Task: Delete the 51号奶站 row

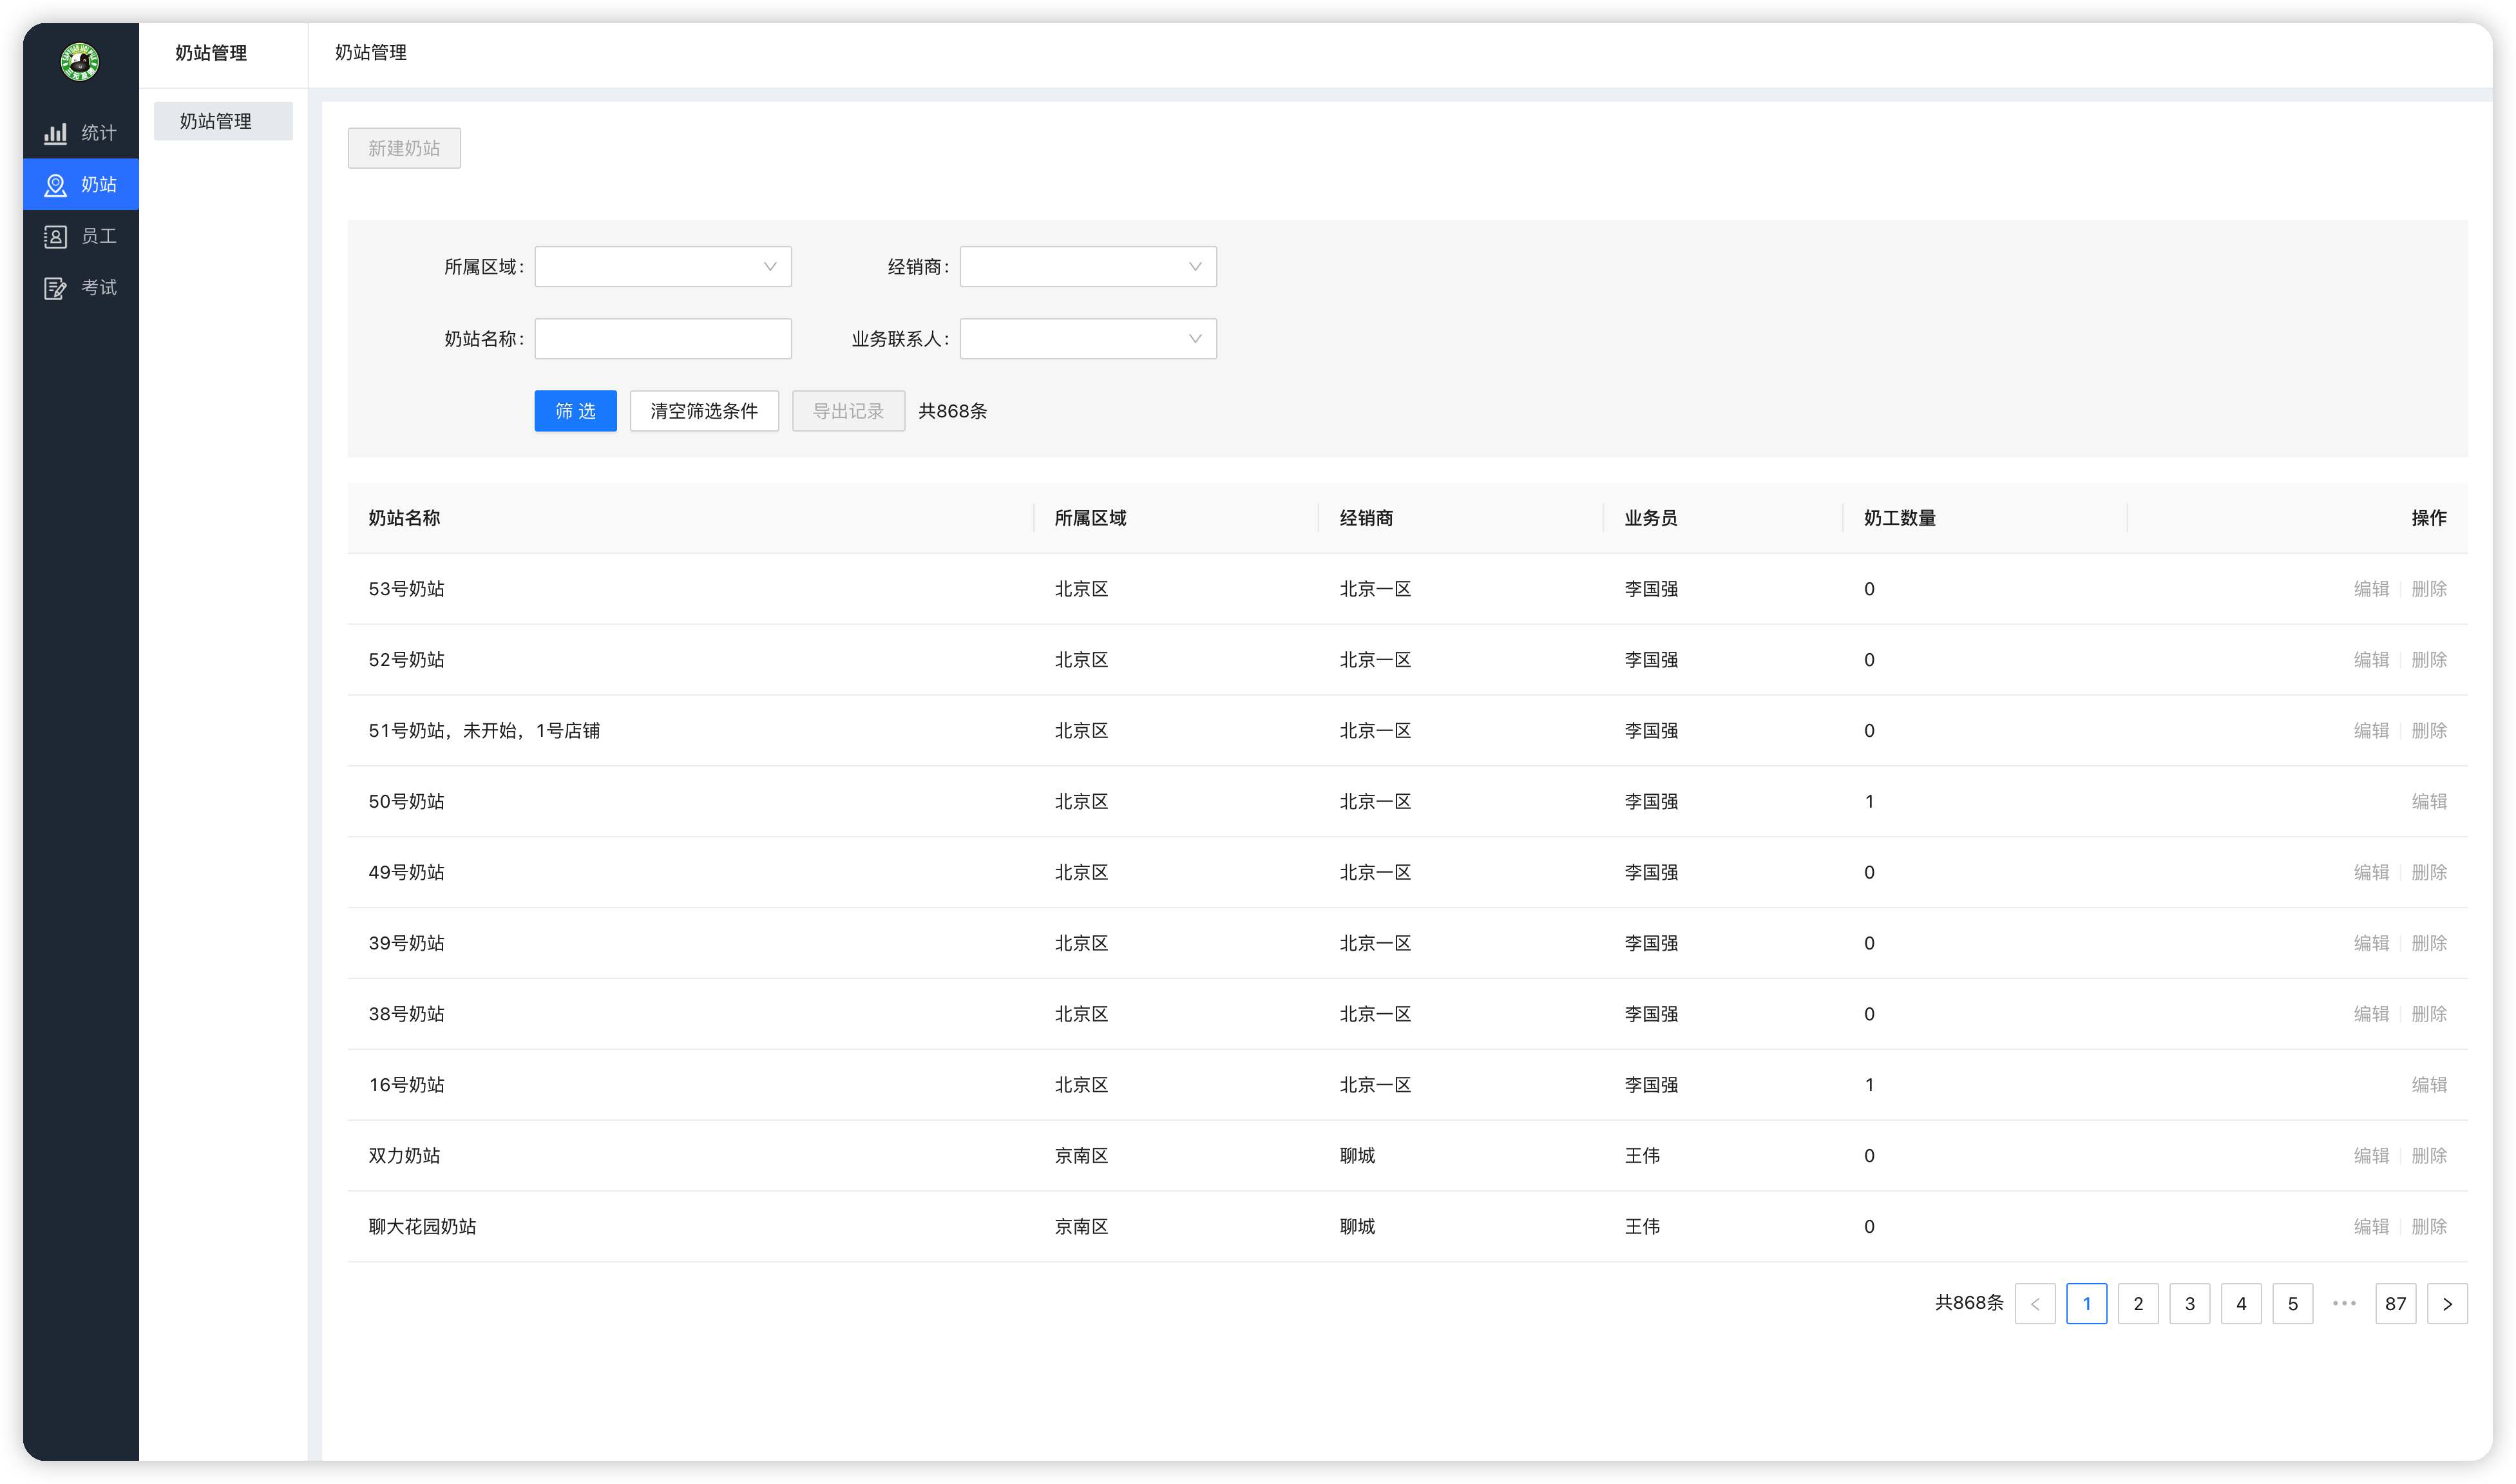Action: (2429, 731)
